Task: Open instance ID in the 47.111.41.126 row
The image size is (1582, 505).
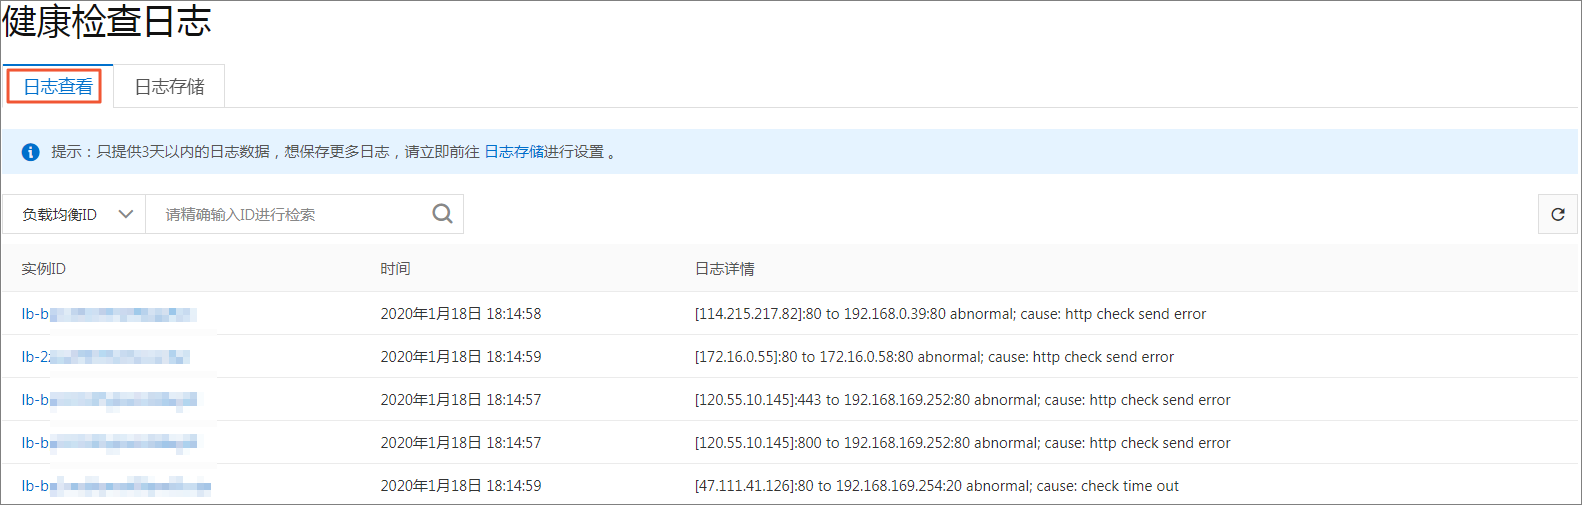Action: [x=116, y=486]
